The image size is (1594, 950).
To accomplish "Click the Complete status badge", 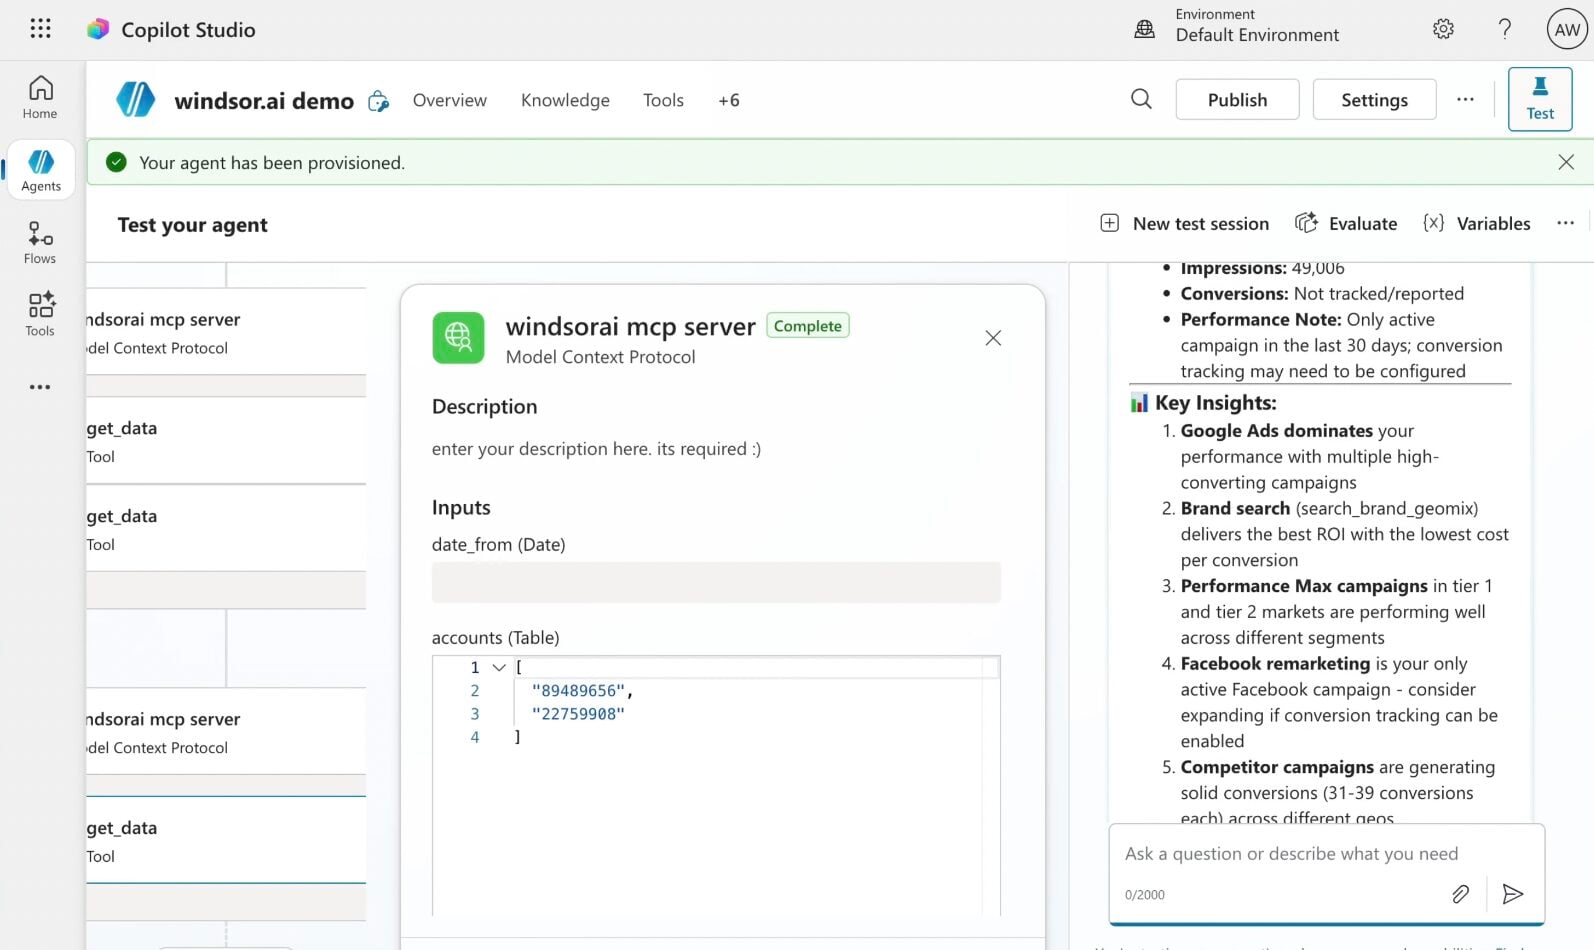I will pos(808,326).
